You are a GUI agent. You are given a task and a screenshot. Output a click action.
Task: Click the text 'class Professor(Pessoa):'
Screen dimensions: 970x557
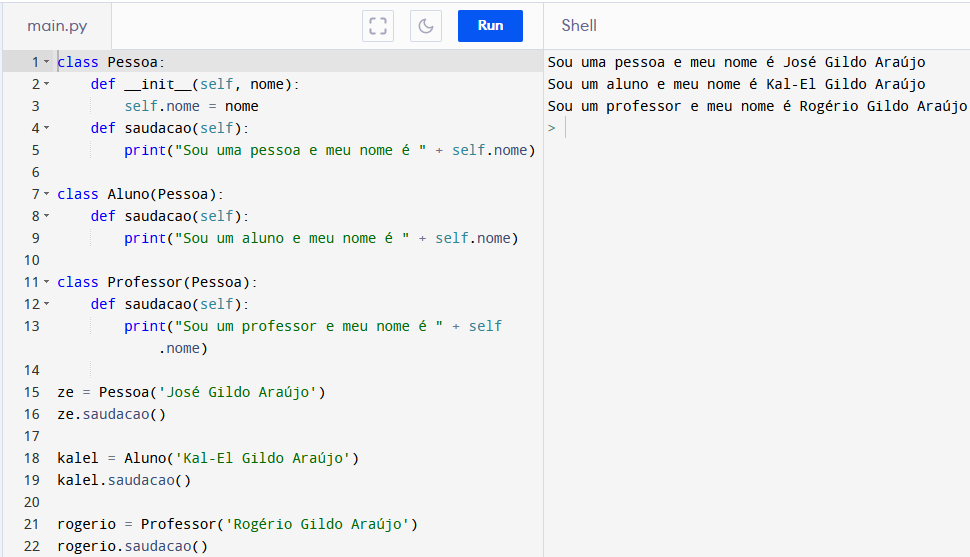(x=157, y=282)
